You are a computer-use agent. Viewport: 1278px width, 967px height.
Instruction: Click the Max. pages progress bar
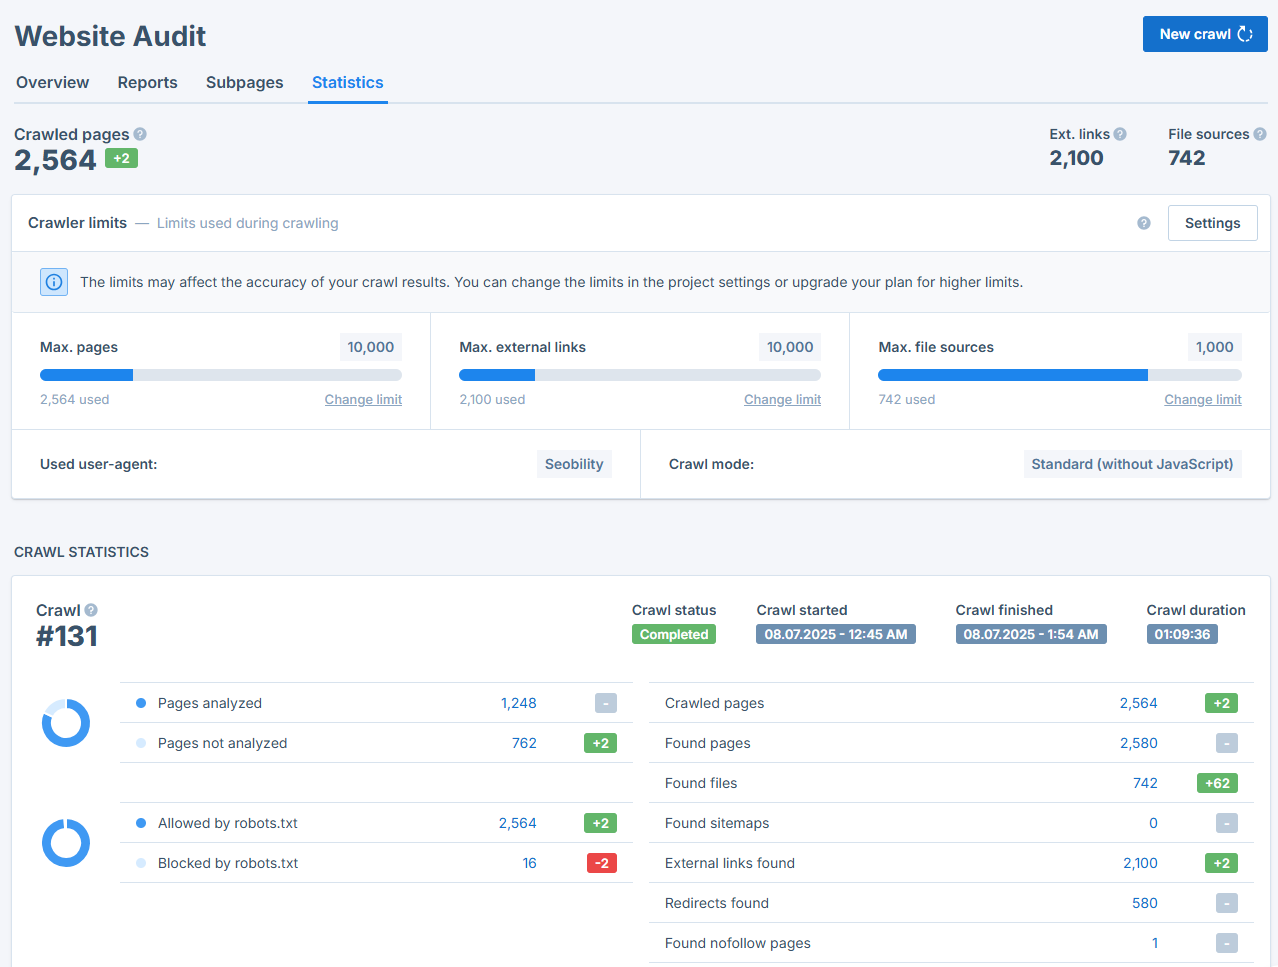tap(221, 375)
